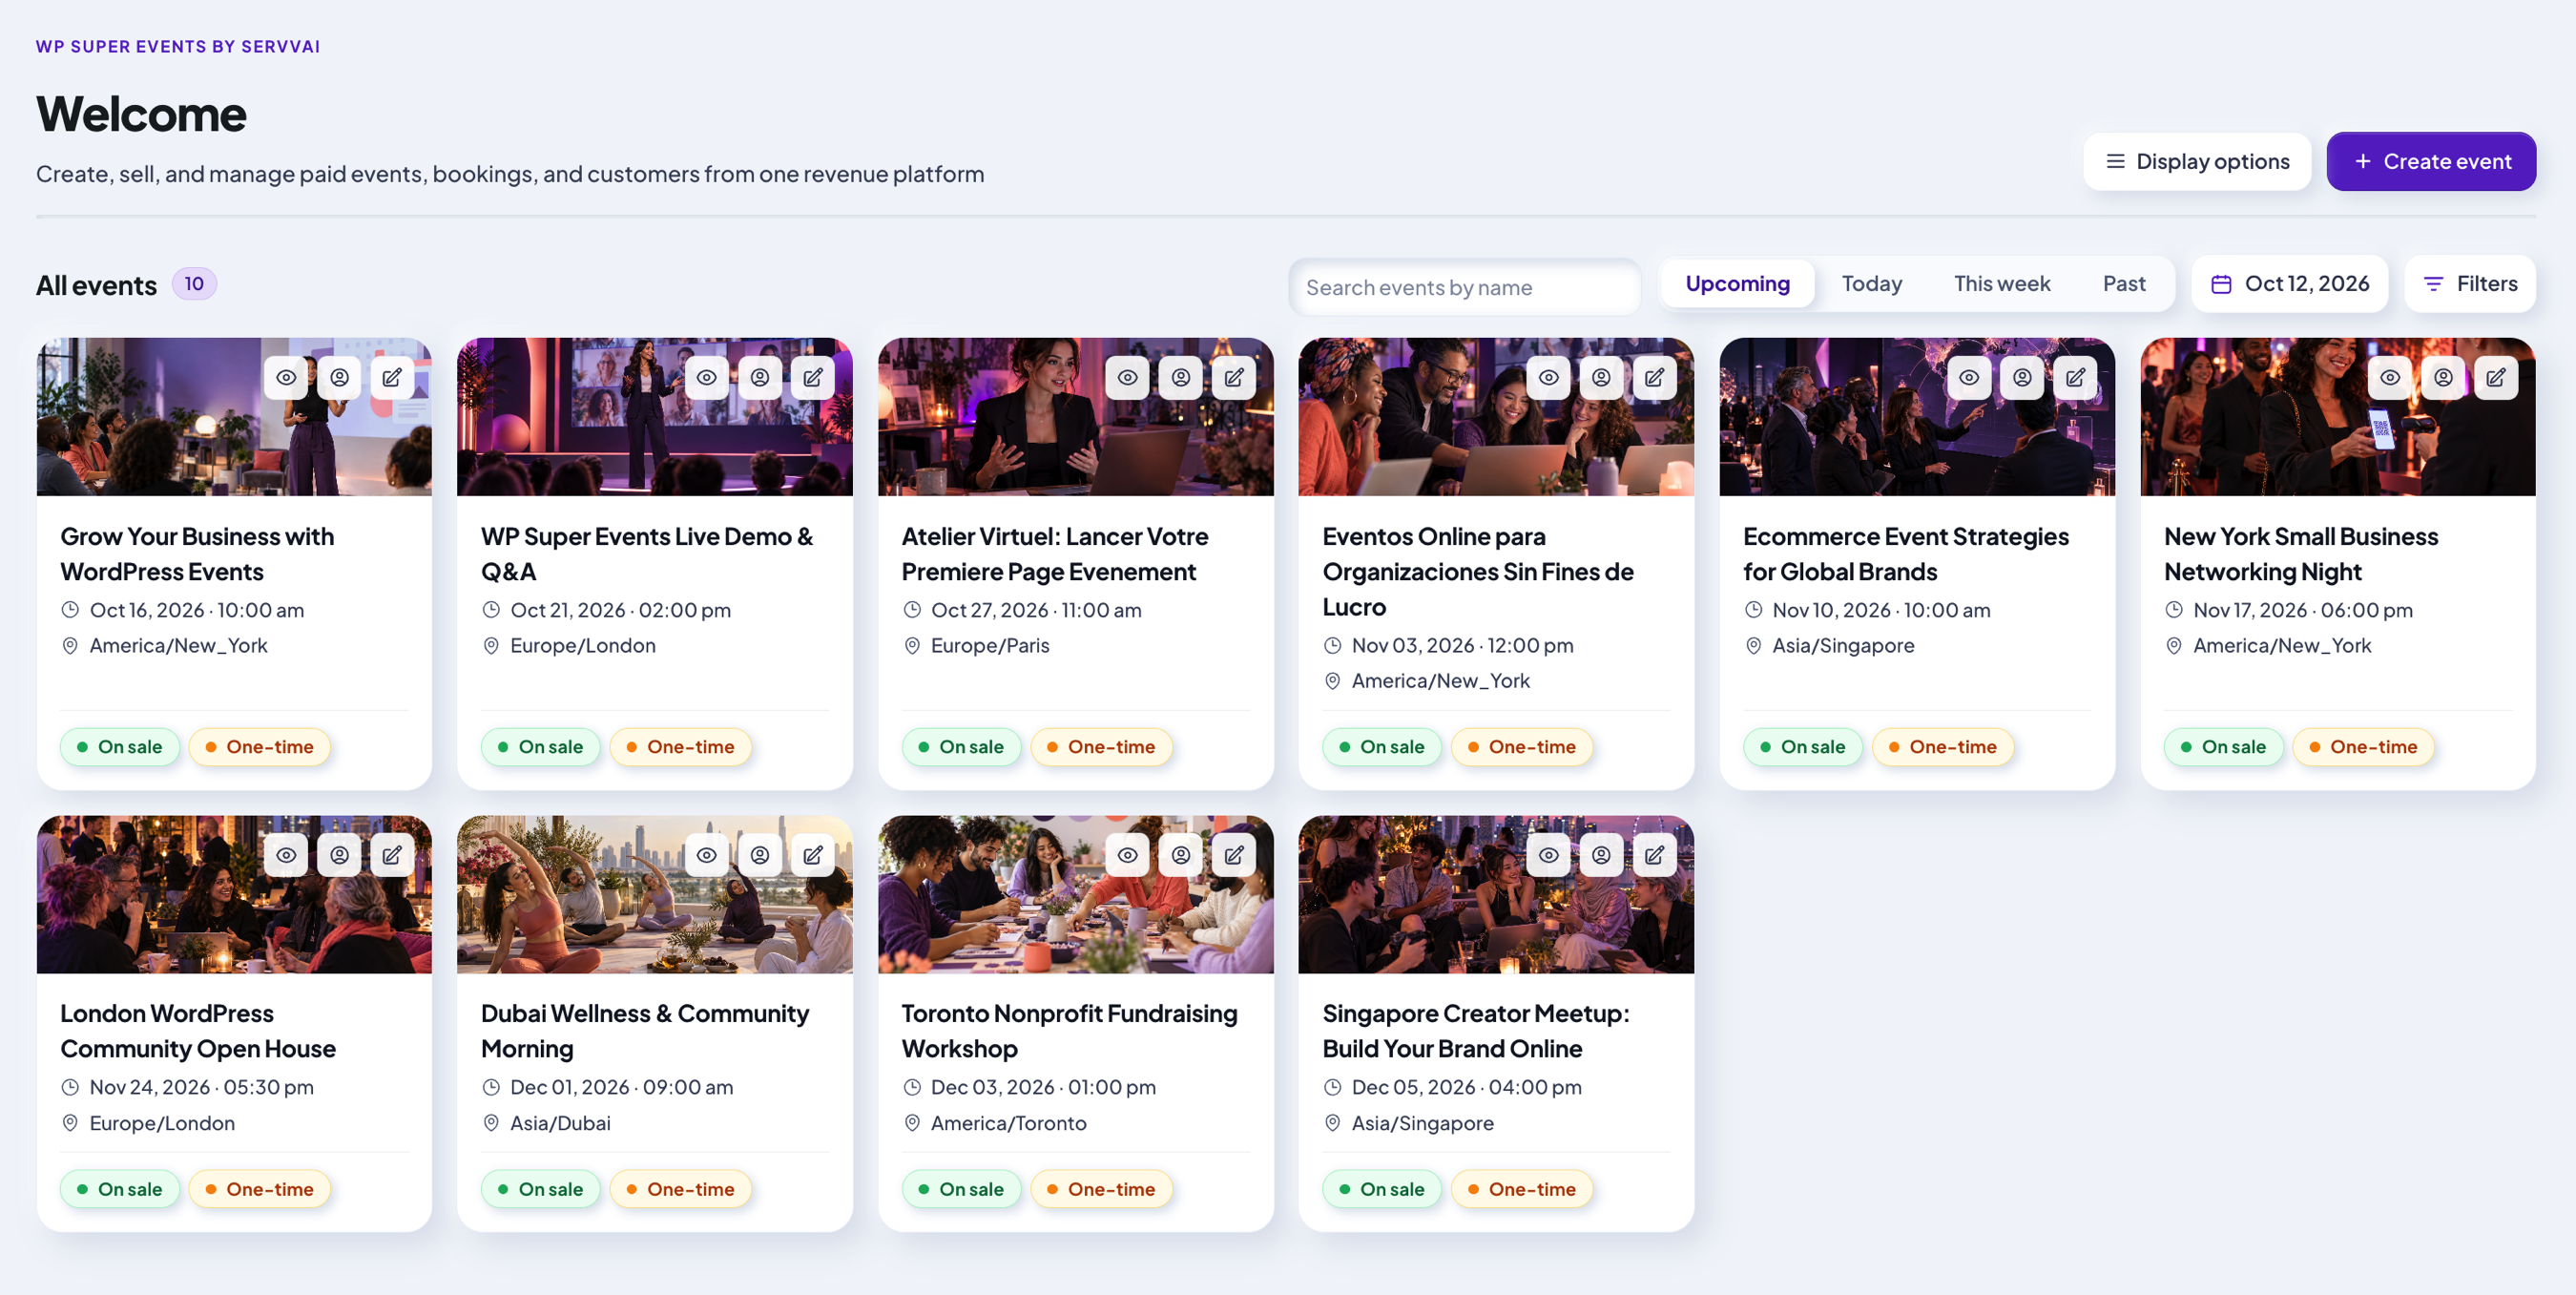The height and width of the screenshot is (1295, 2576).
Task: Open attendees icon on Eventos Online card
Action: tap(1602, 378)
